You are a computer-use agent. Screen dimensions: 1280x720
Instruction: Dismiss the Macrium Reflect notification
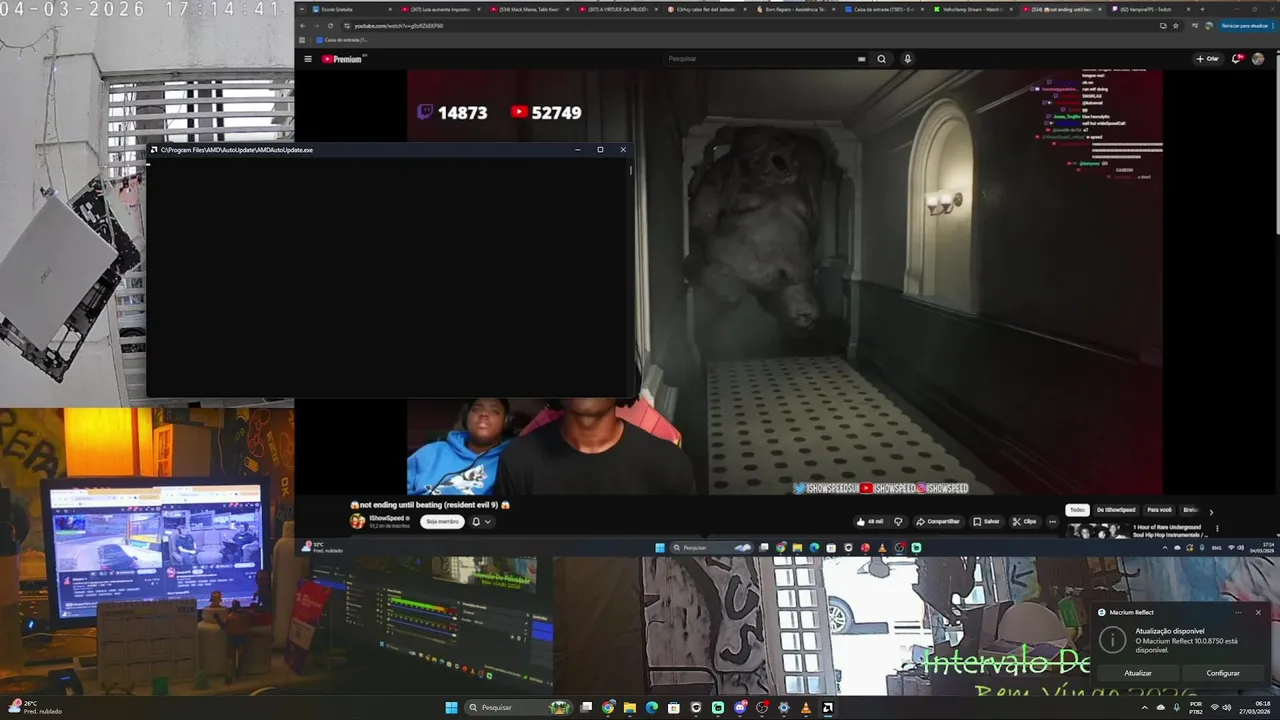(1258, 612)
